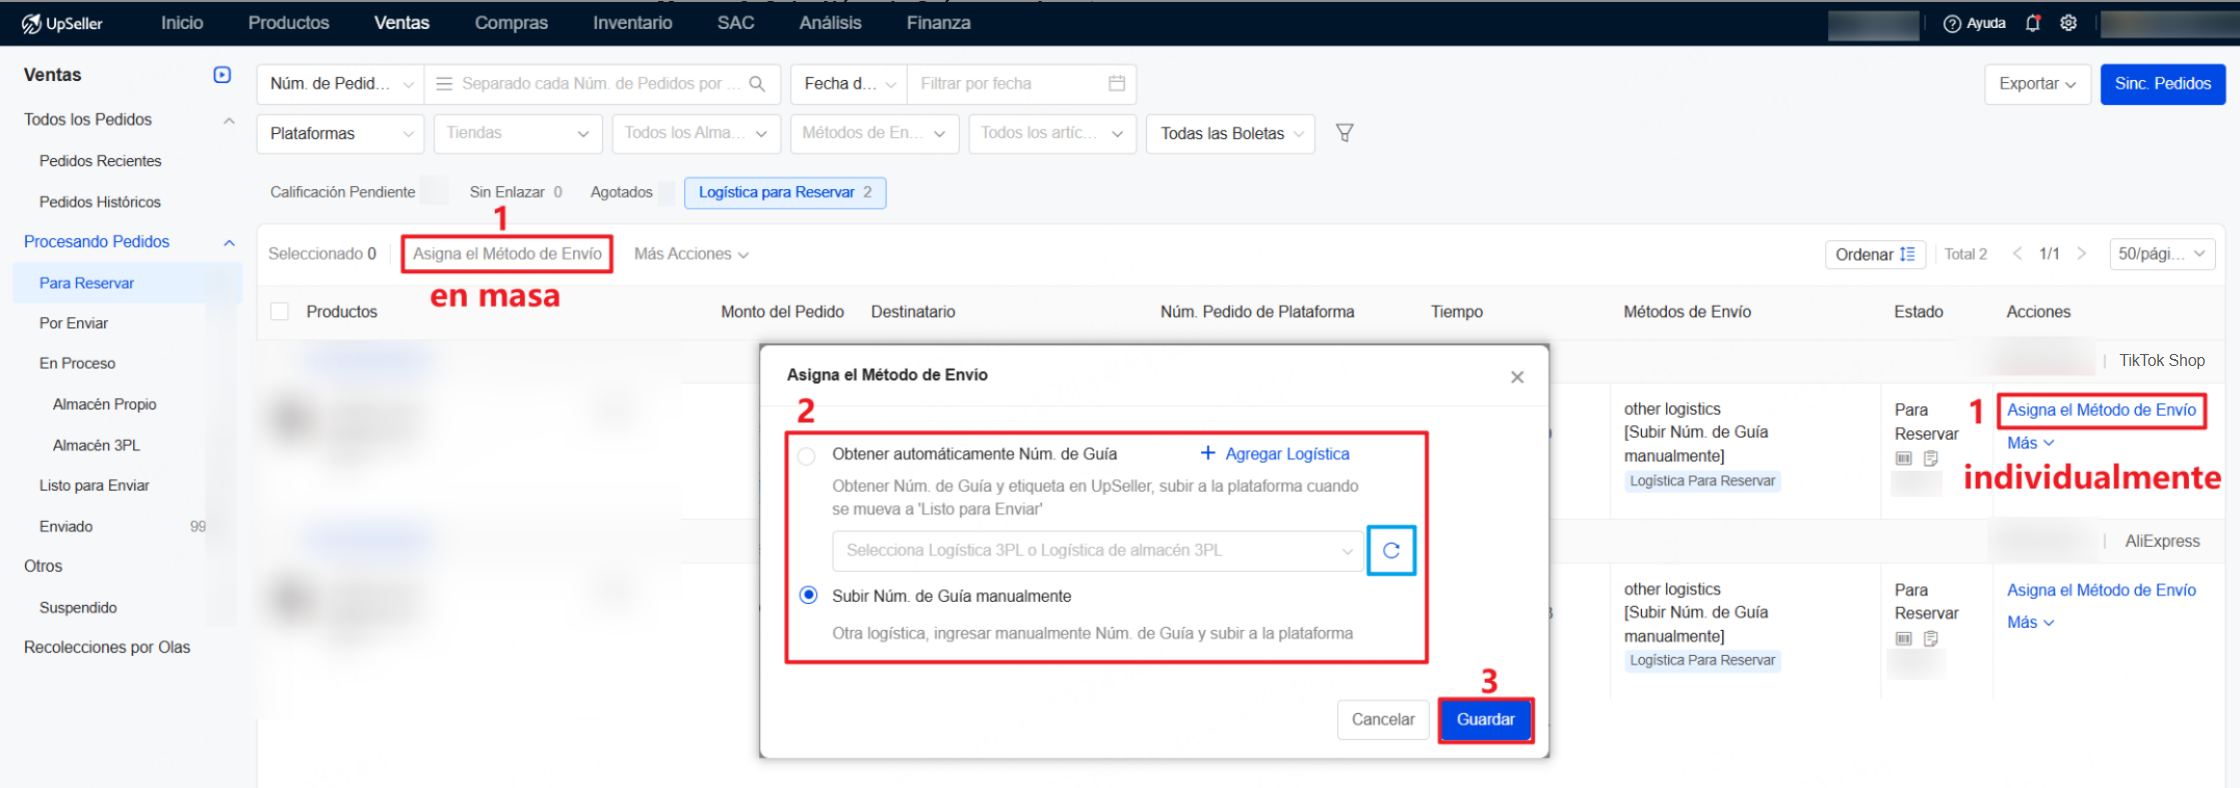The width and height of the screenshot is (2240, 788).
Task: Click the refresh logistics icon in dialog
Action: pyautogui.click(x=1391, y=550)
